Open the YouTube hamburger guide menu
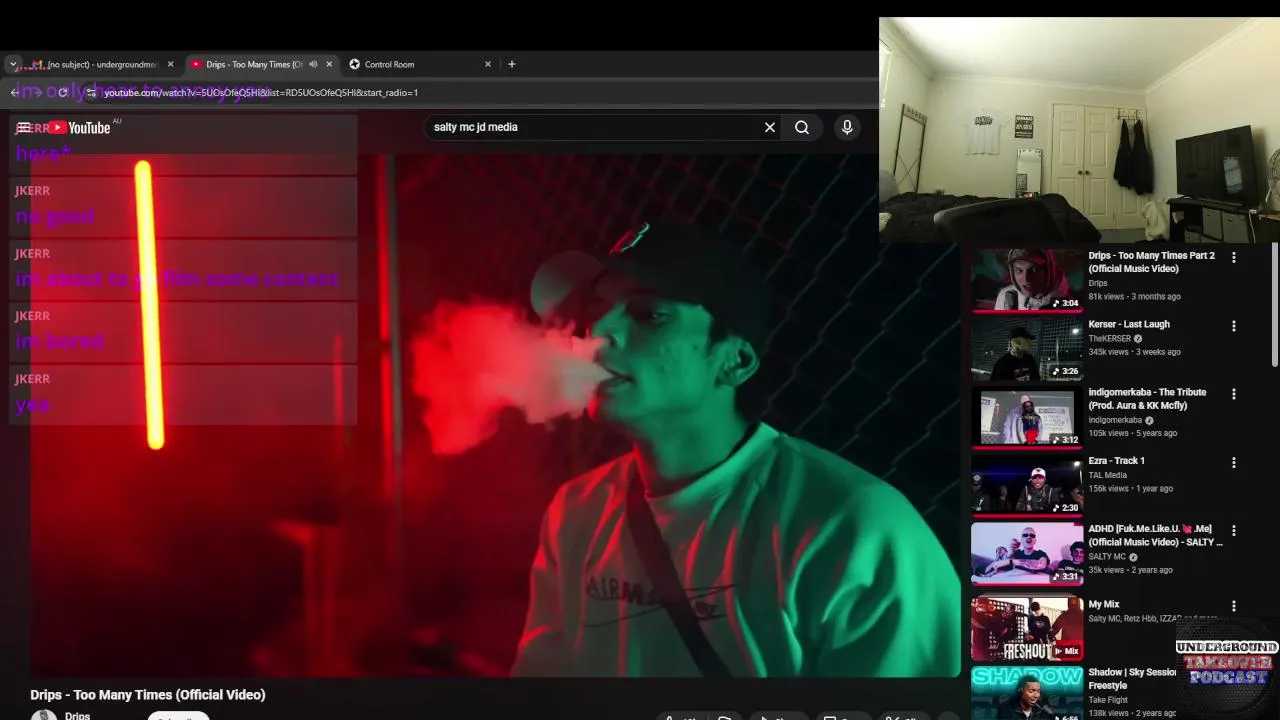1280x720 pixels. tap(23, 127)
